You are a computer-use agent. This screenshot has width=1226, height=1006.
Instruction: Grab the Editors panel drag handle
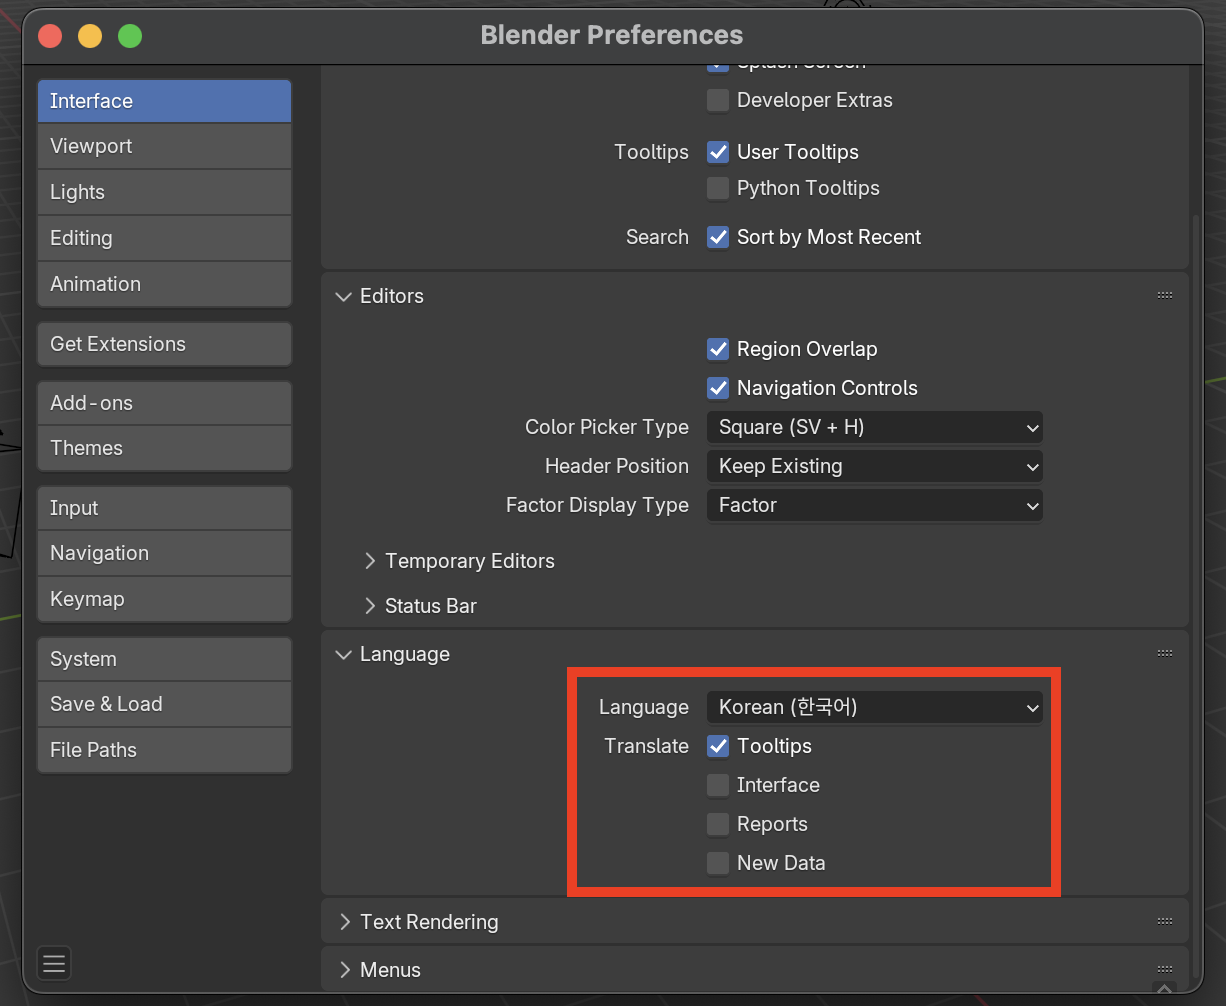click(x=1164, y=296)
